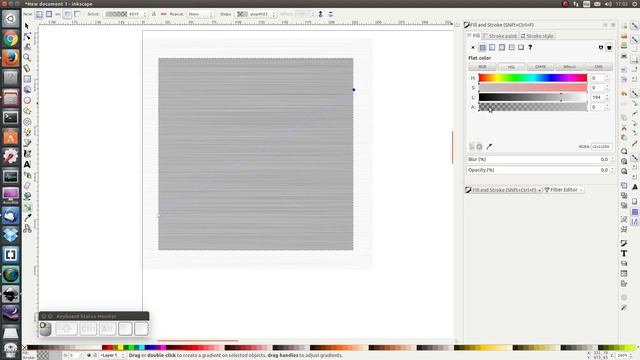The image size is (640, 360).
Task: Open Repeat mode dropdown
Action: [200, 14]
